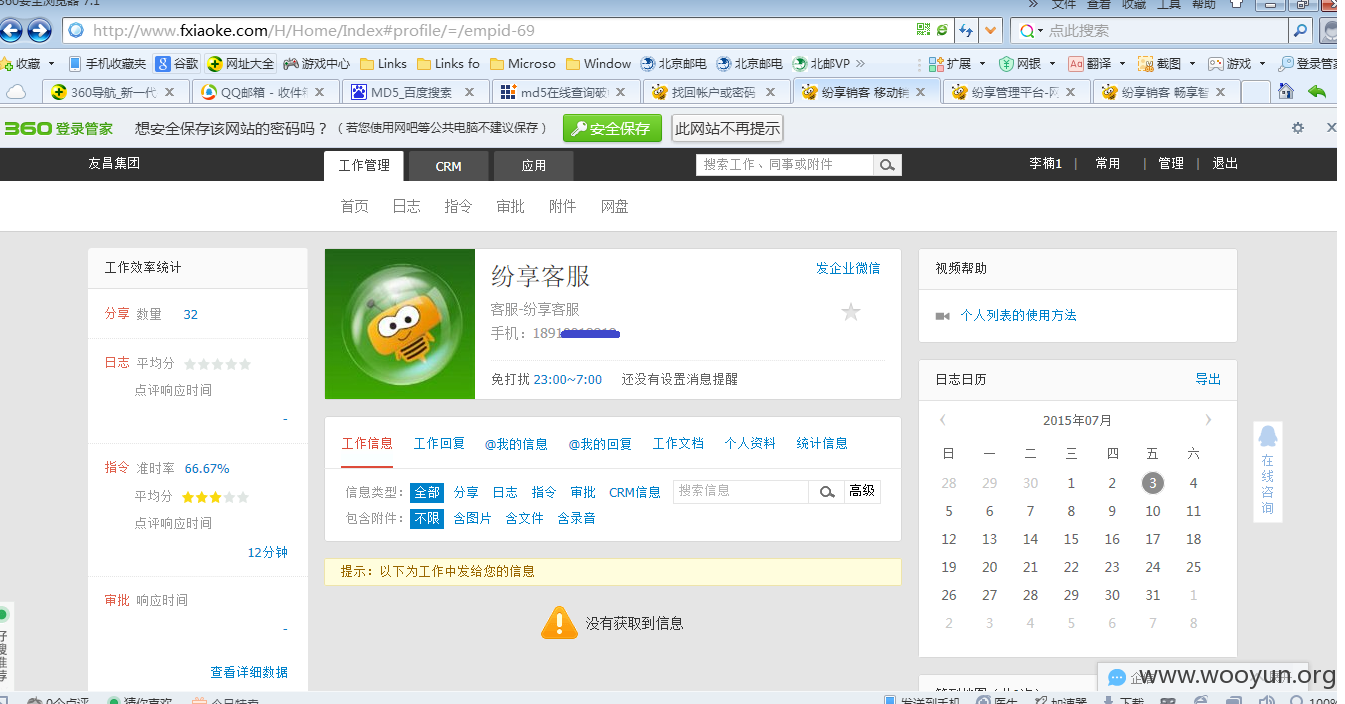
Task: Open the 网址大全 bookmark
Action: click(240, 63)
